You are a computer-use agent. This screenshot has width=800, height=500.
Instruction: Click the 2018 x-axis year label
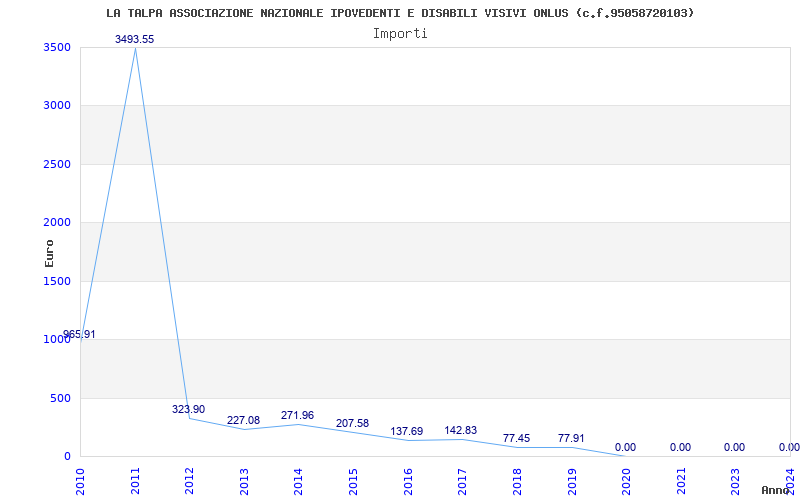click(x=517, y=482)
